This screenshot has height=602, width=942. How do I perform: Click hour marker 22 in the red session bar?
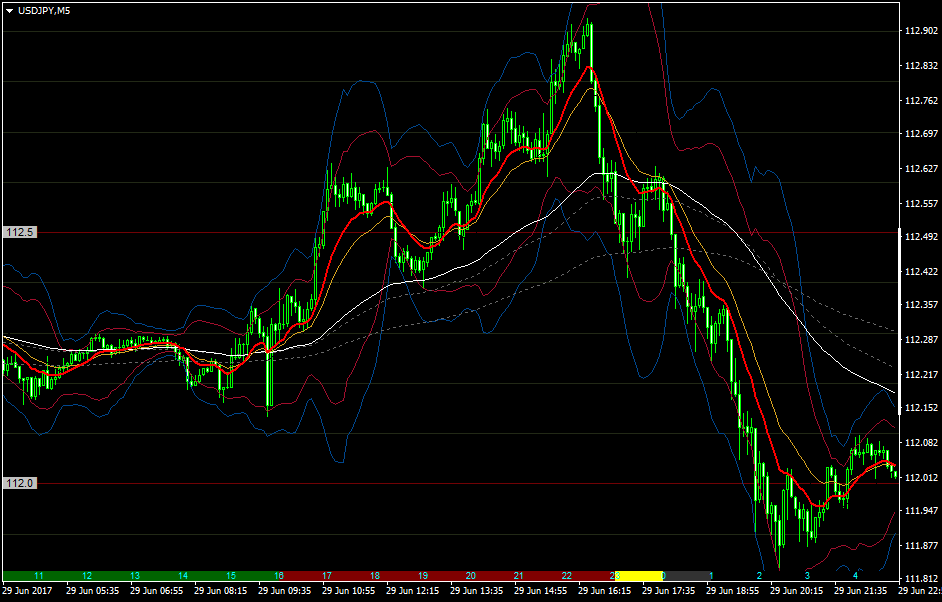coord(566,576)
